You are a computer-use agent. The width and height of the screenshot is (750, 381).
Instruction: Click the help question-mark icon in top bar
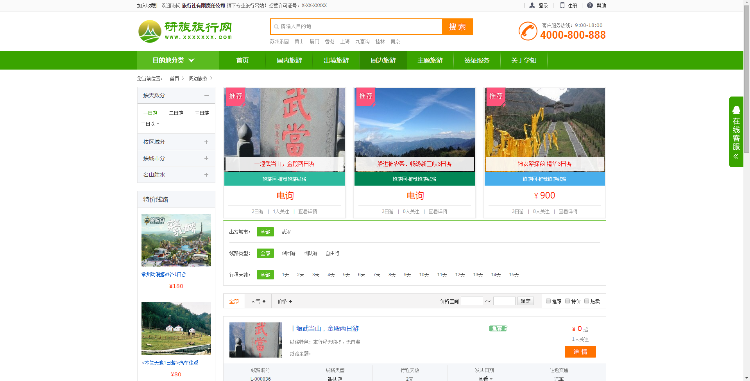pos(590,5)
